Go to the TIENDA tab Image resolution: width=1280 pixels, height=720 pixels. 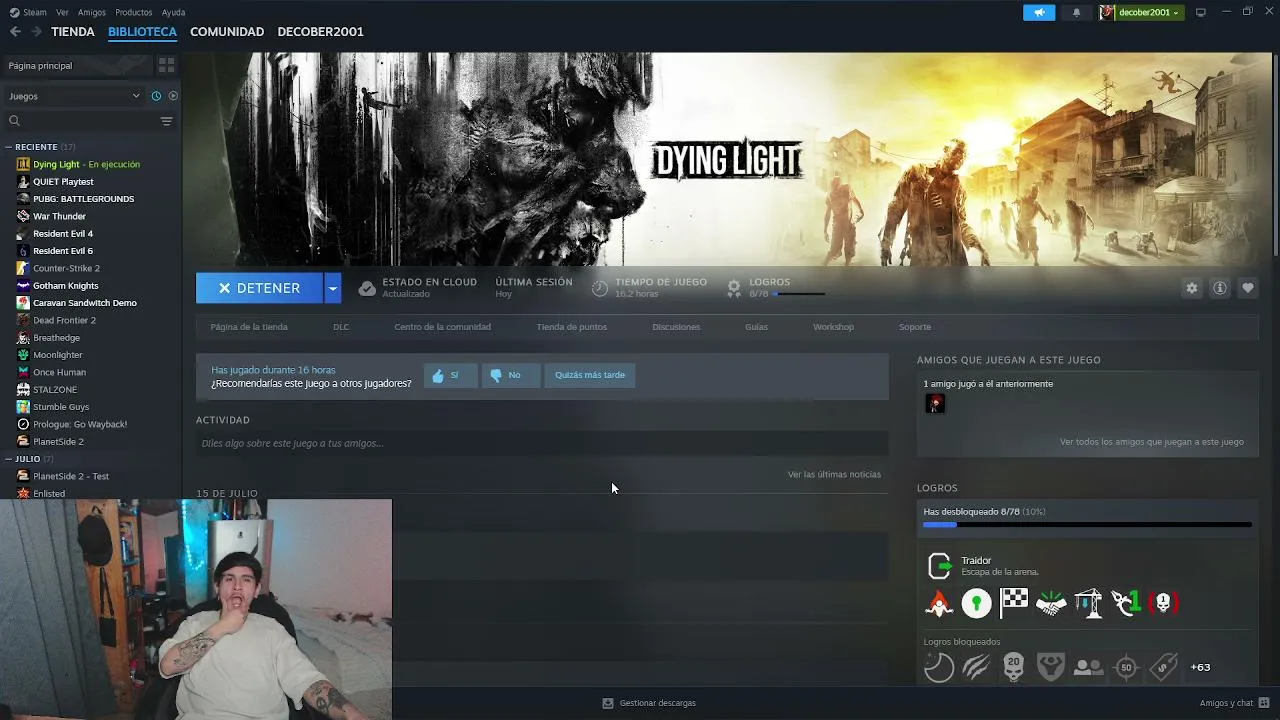click(73, 32)
